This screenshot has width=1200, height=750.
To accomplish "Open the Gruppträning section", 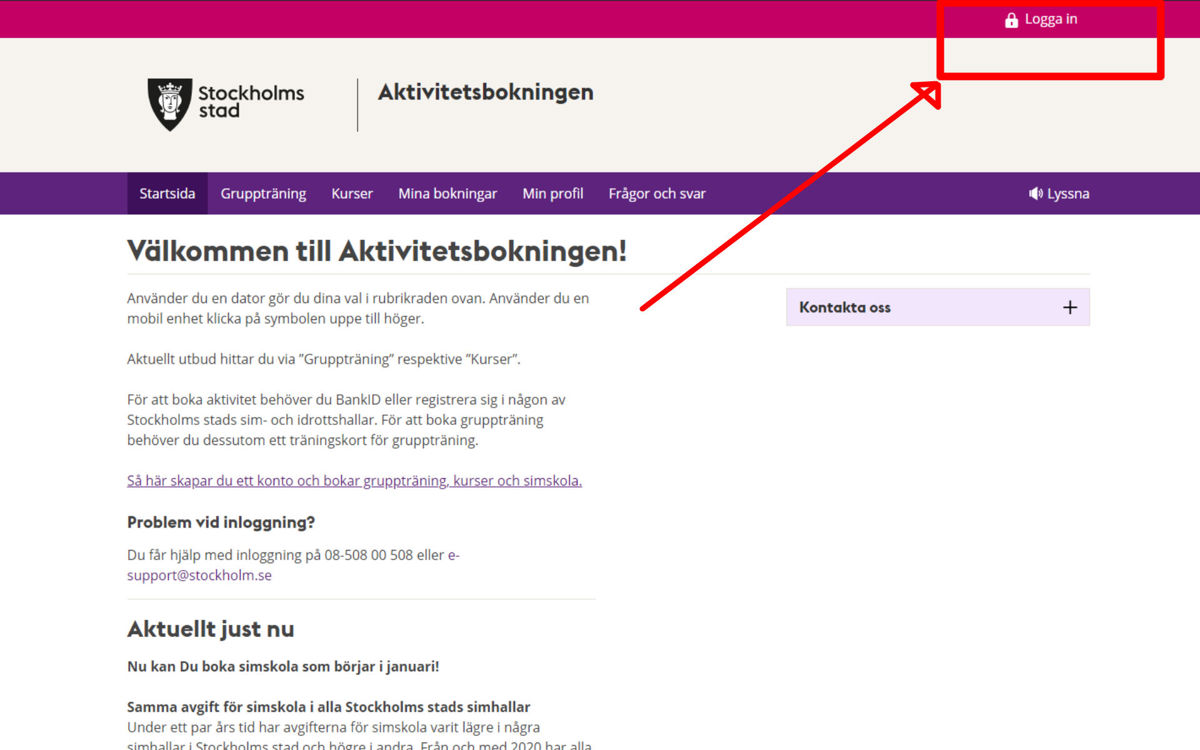I will click(x=263, y=193).
